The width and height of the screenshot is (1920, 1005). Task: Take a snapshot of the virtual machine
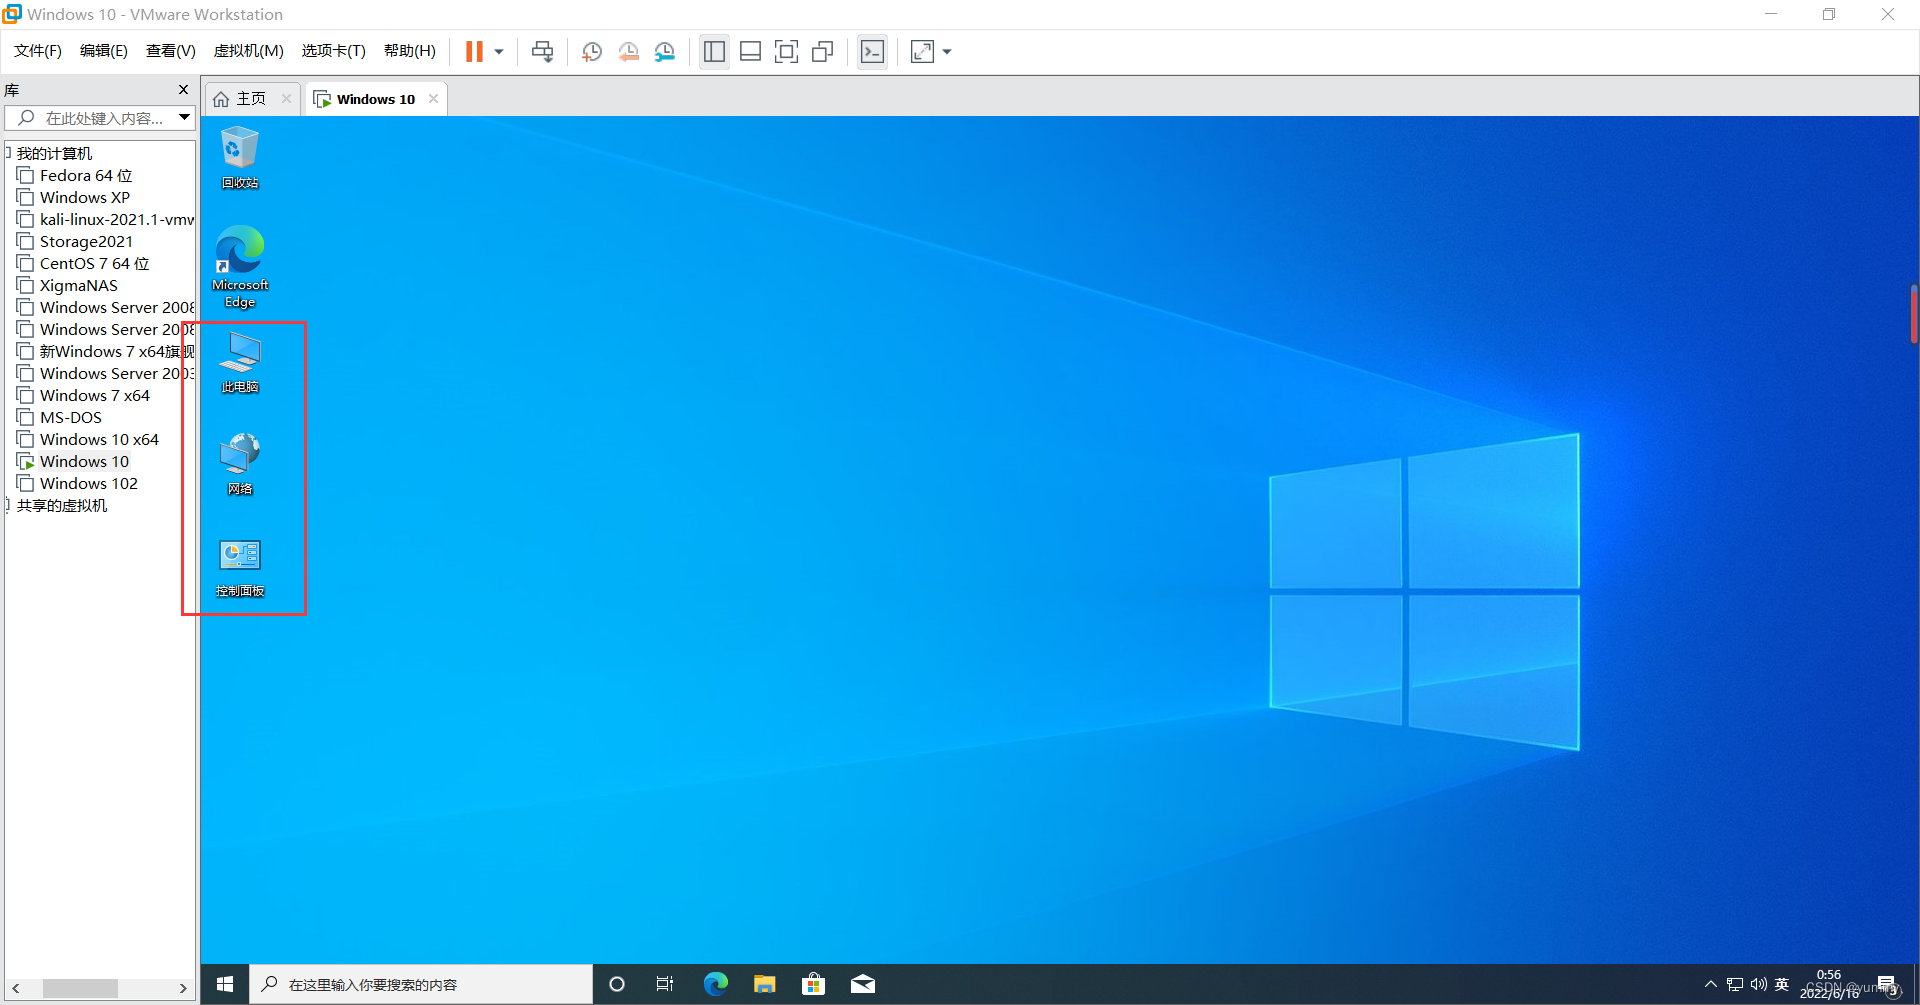pyautogui.click(x=591, y=51)
